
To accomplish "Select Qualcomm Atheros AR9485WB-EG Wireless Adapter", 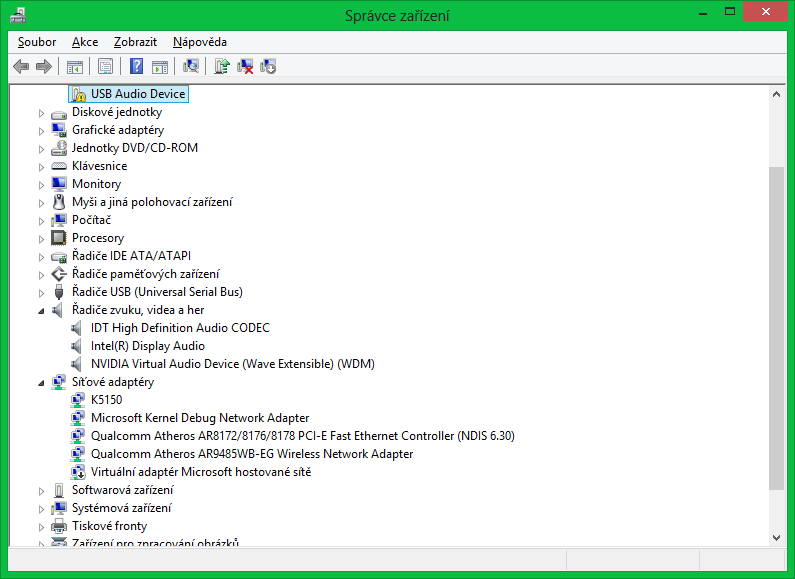I will [252, 454].
